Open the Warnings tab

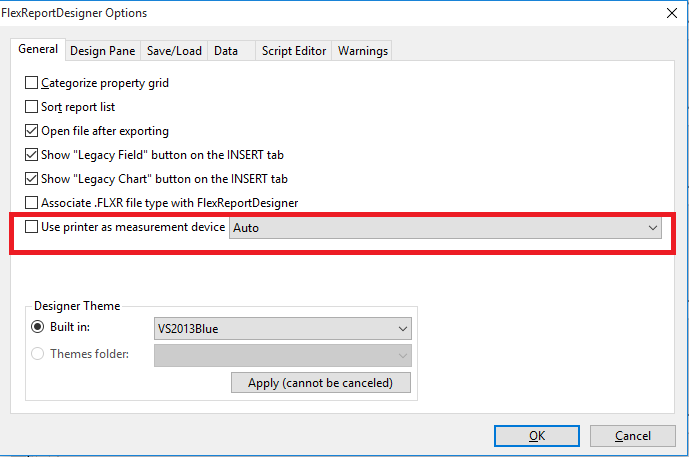(363, 51)
